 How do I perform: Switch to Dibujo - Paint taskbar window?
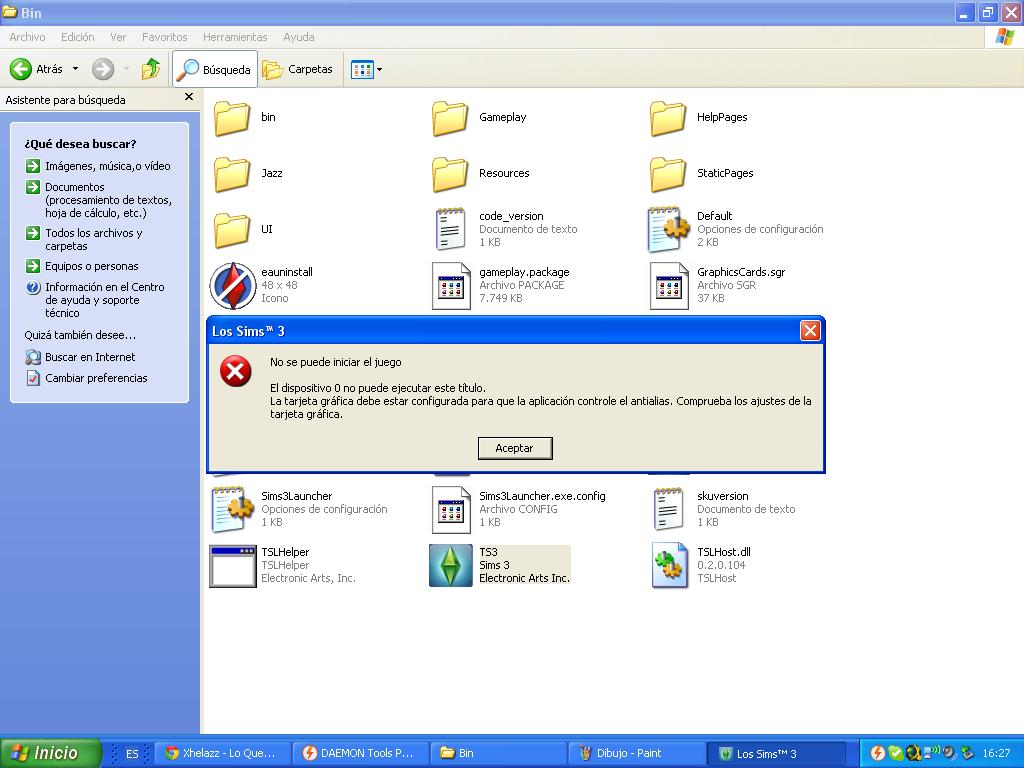(636, 753)
